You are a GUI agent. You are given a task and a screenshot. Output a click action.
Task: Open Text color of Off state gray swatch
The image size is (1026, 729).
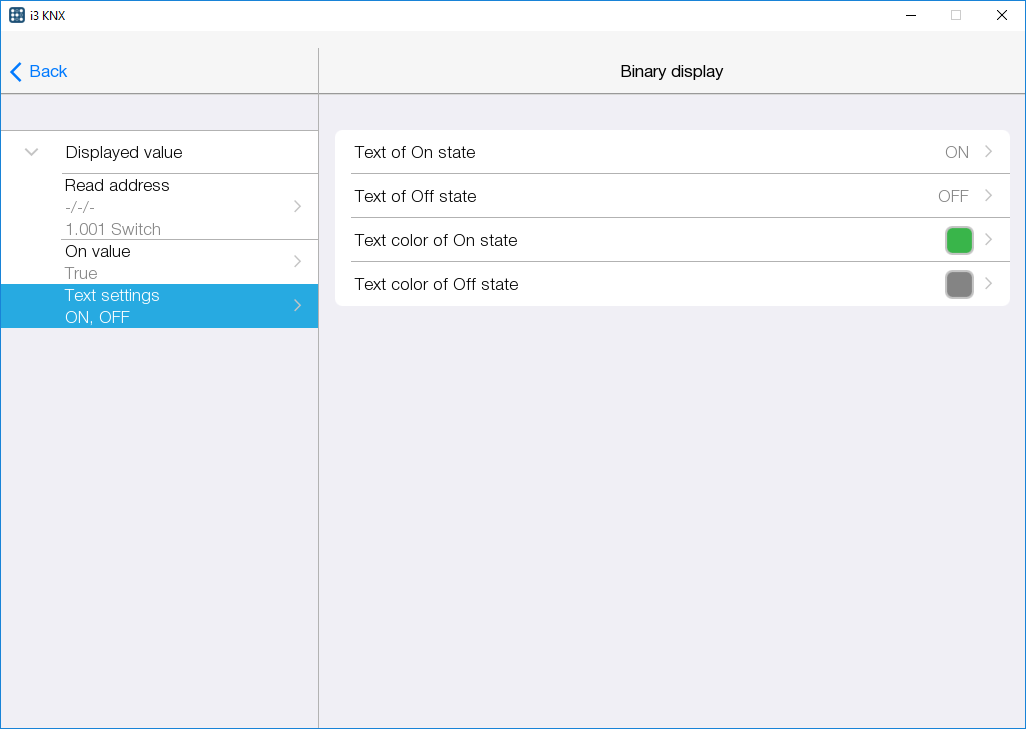(959, 284)
